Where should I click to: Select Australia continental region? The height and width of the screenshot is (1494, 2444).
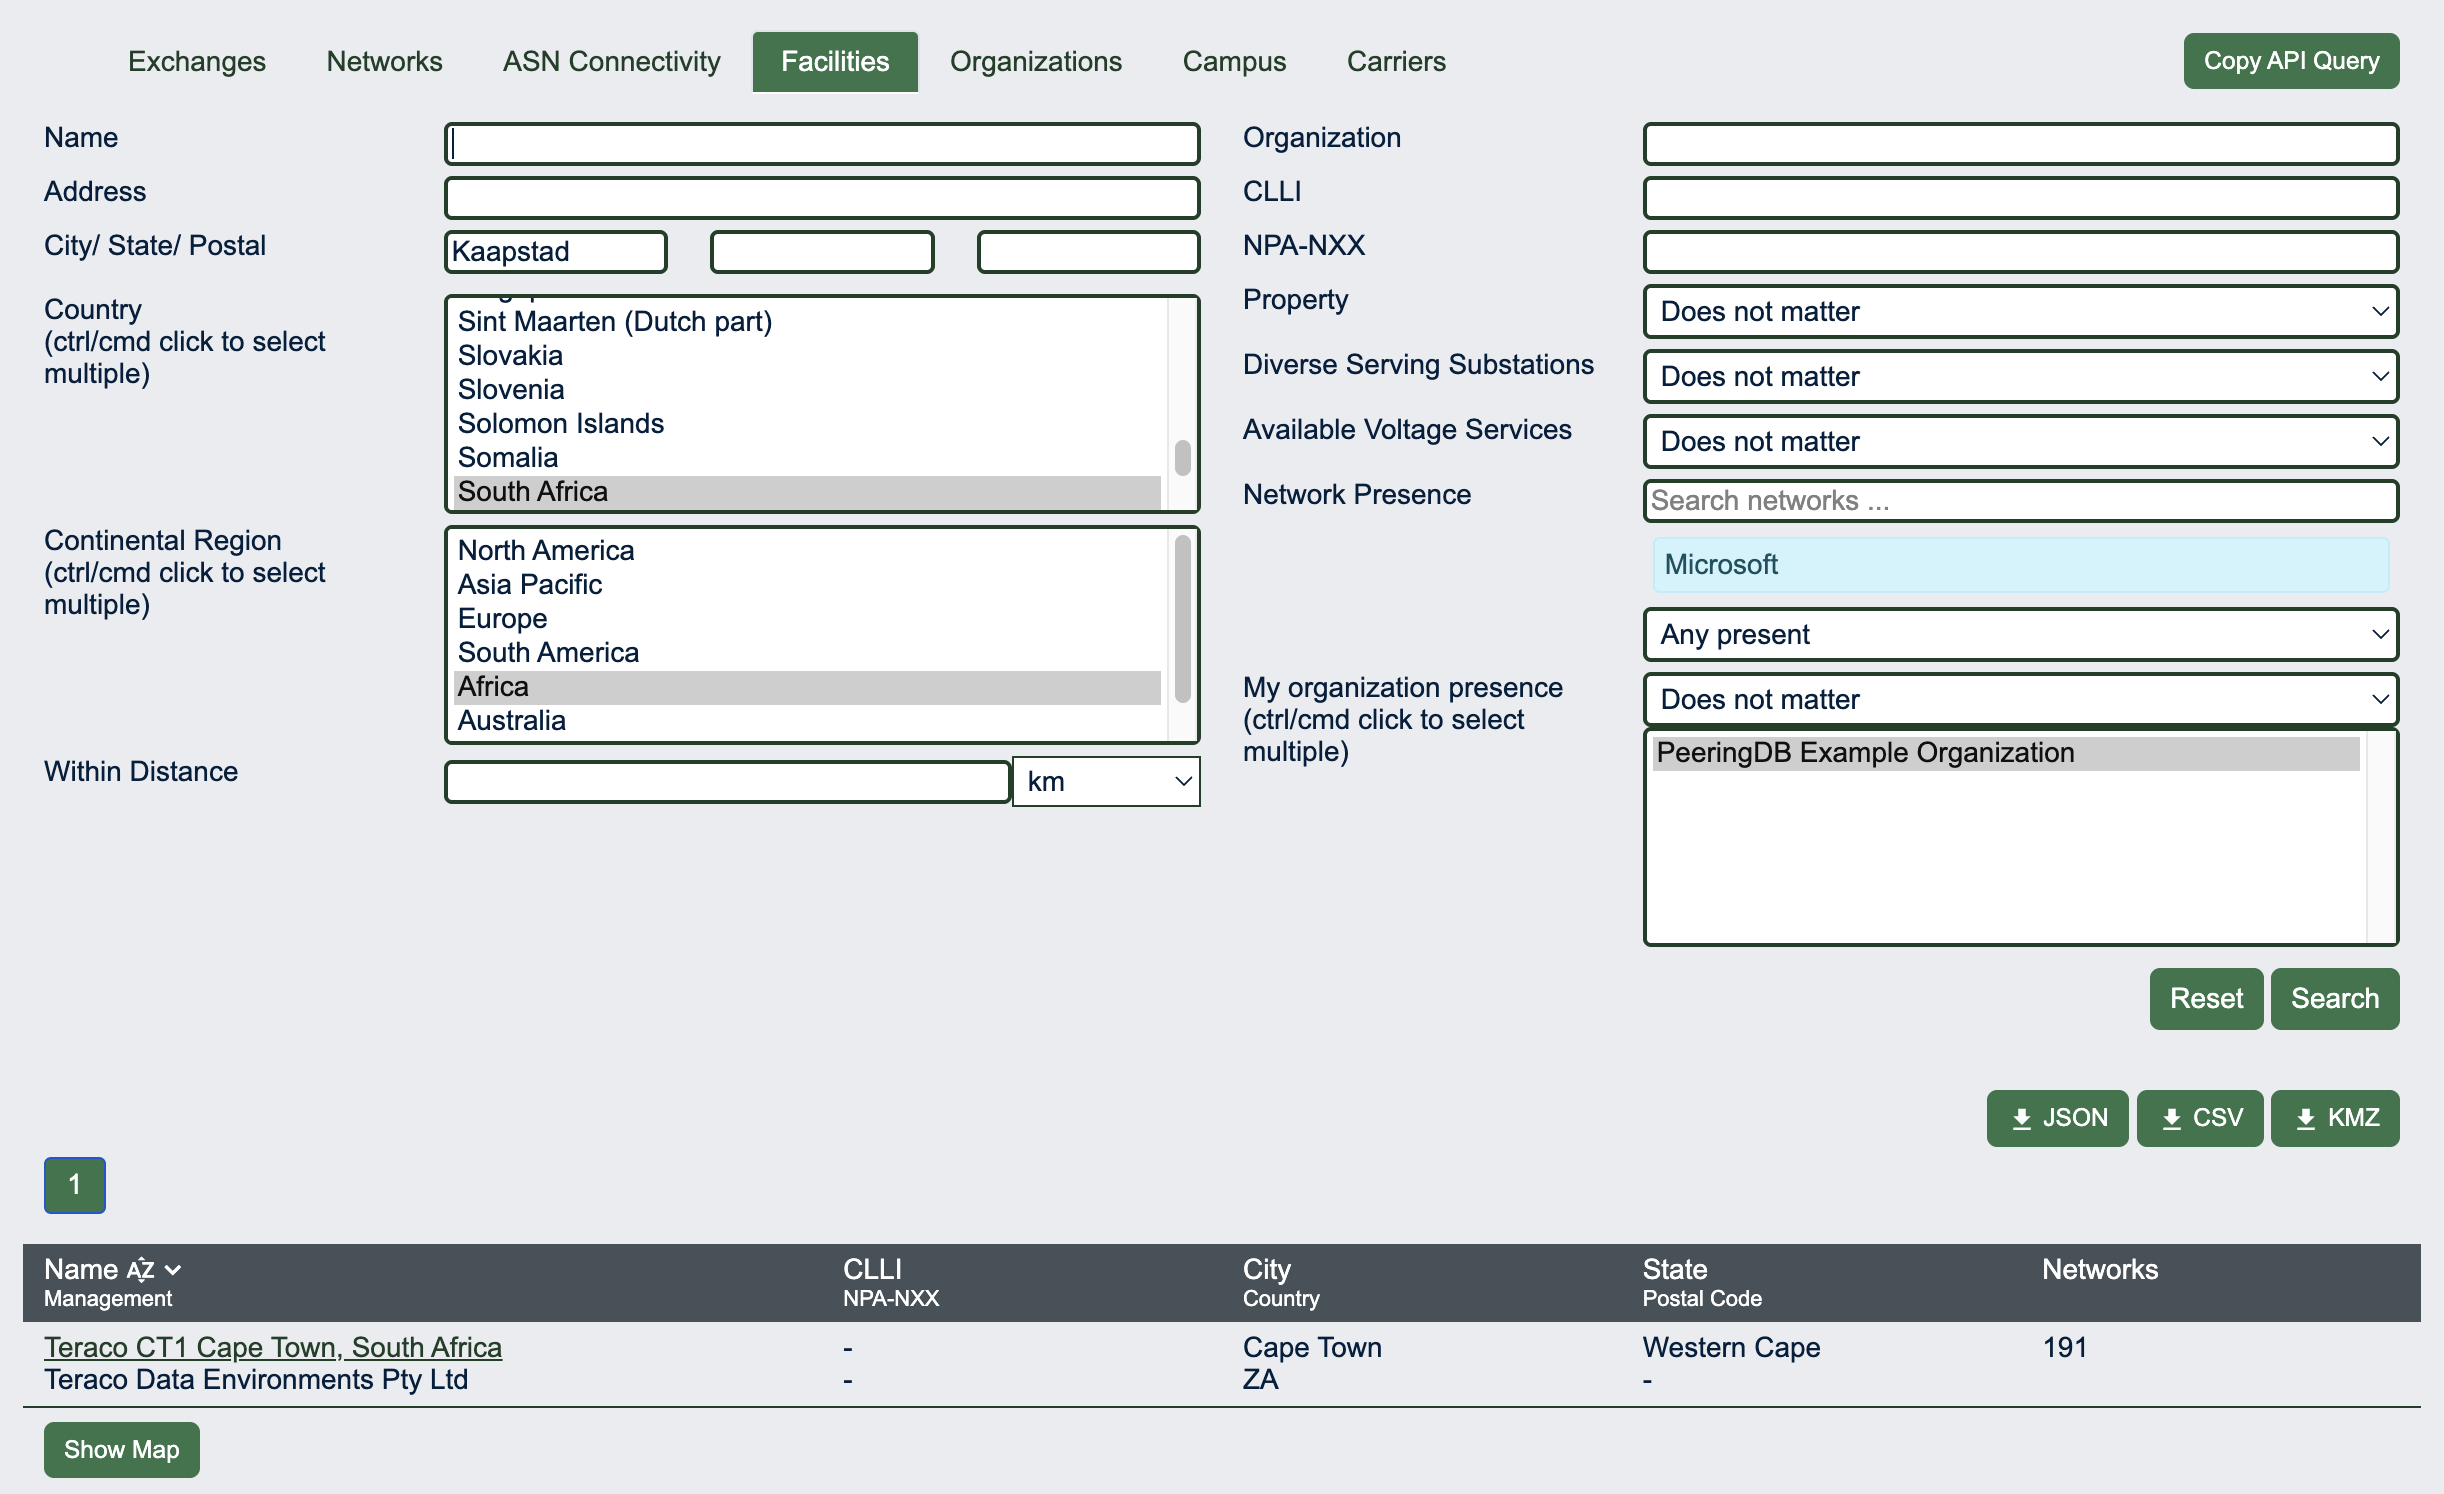(807, 721)
